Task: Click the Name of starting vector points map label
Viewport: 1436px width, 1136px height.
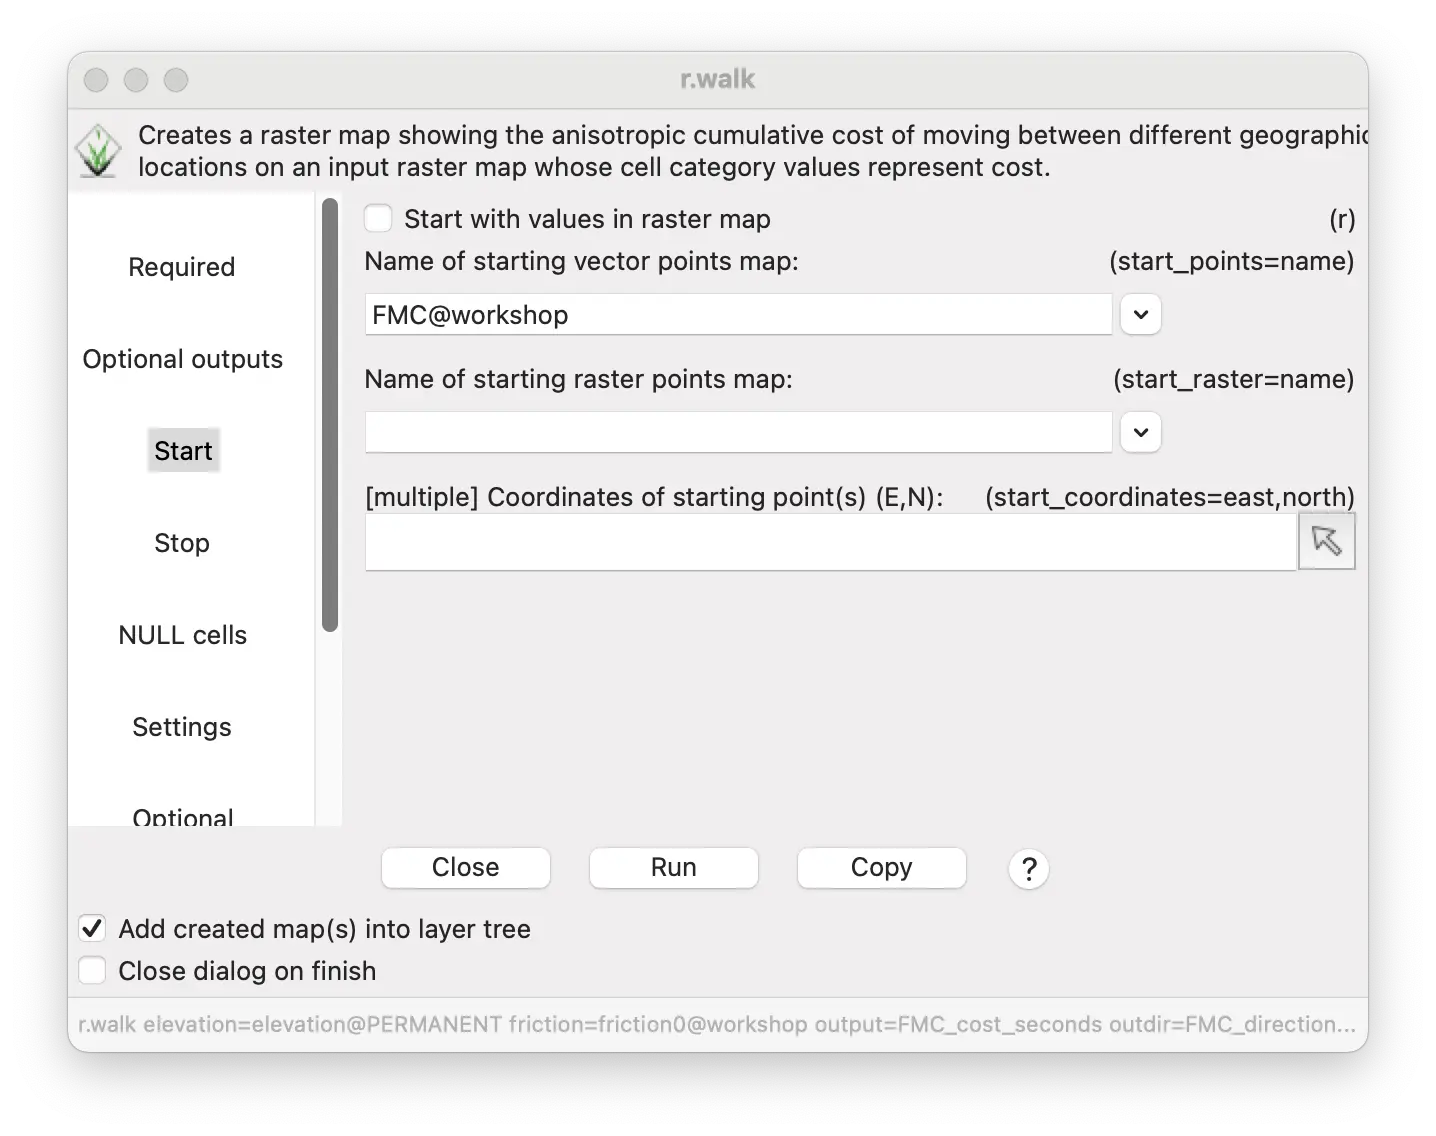Action: (582, 261)
